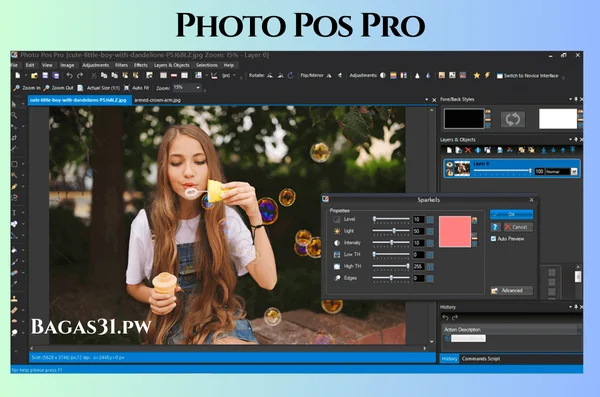Viewport: 600px width, 397px height.
Task: Select the Text tool in left toolbox
Action: click(14, 212)
